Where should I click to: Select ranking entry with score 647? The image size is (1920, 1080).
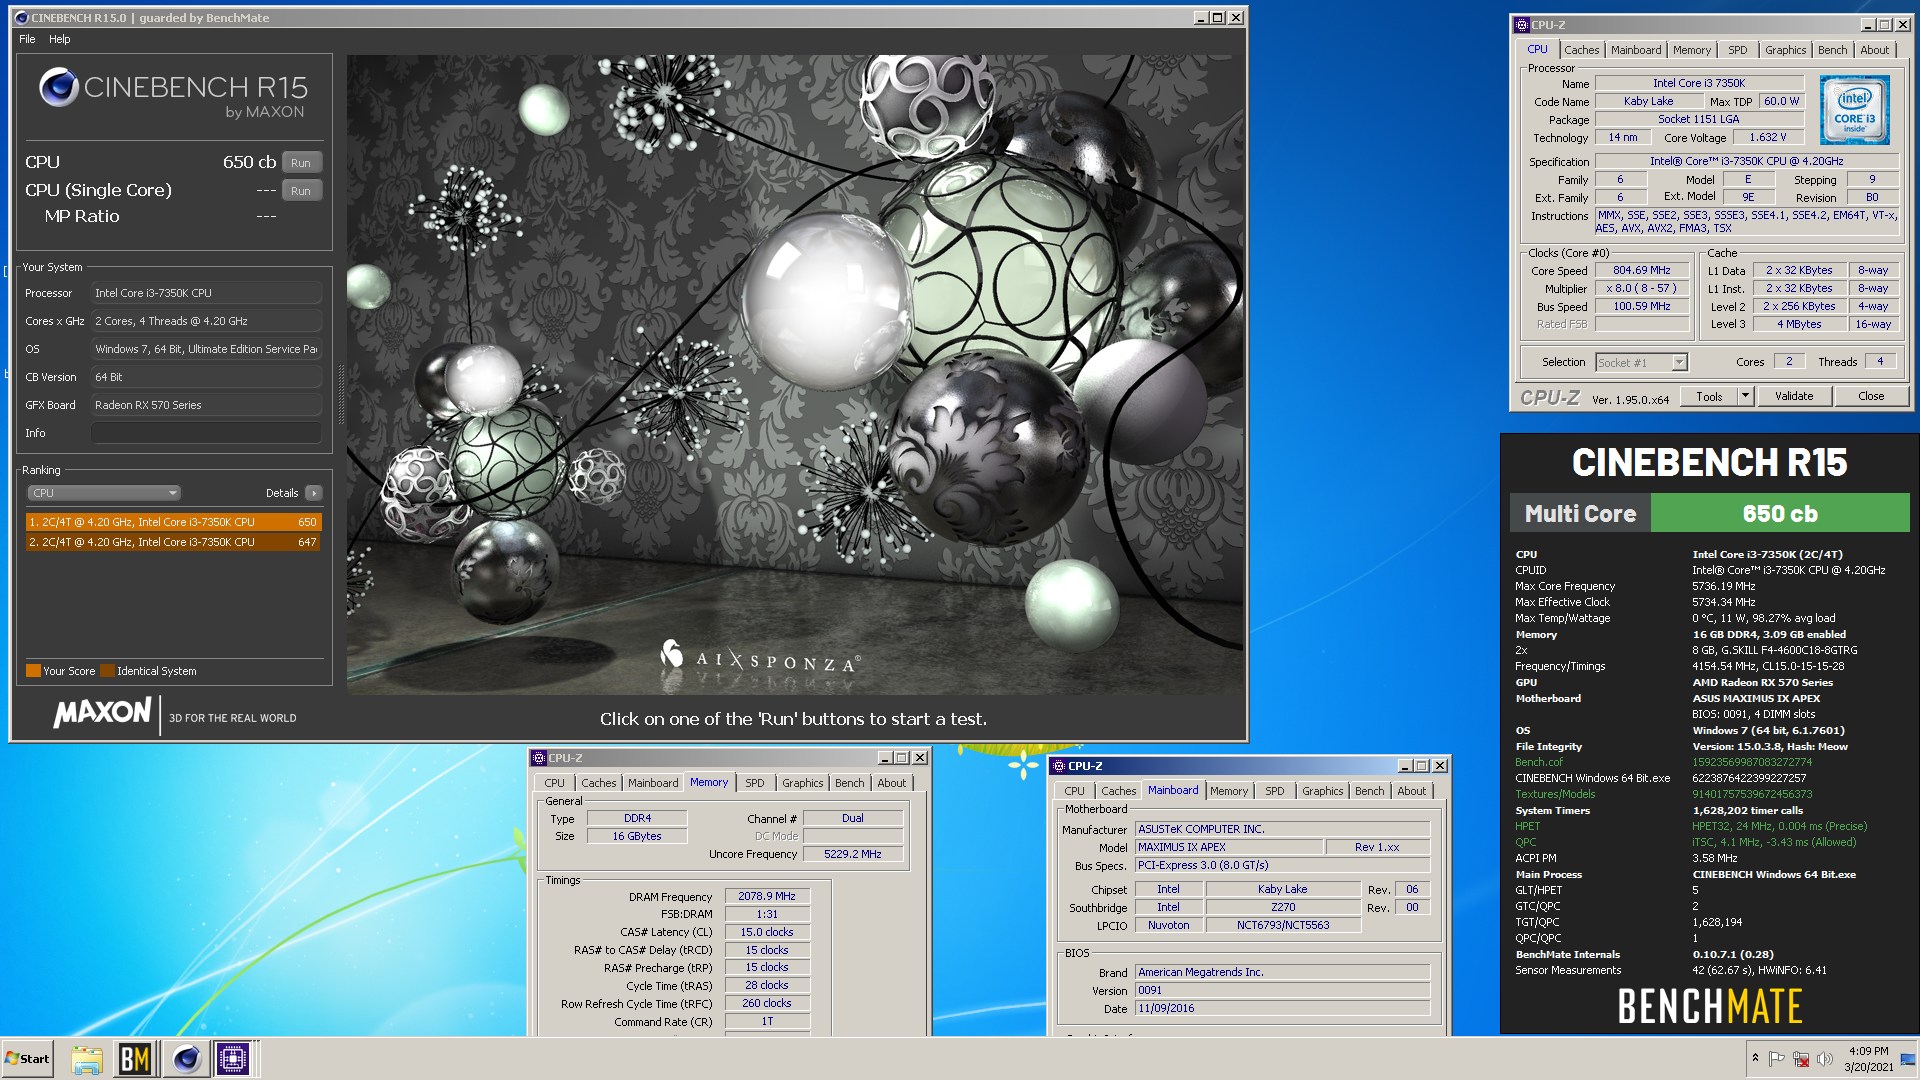click(x=173, y=542)
